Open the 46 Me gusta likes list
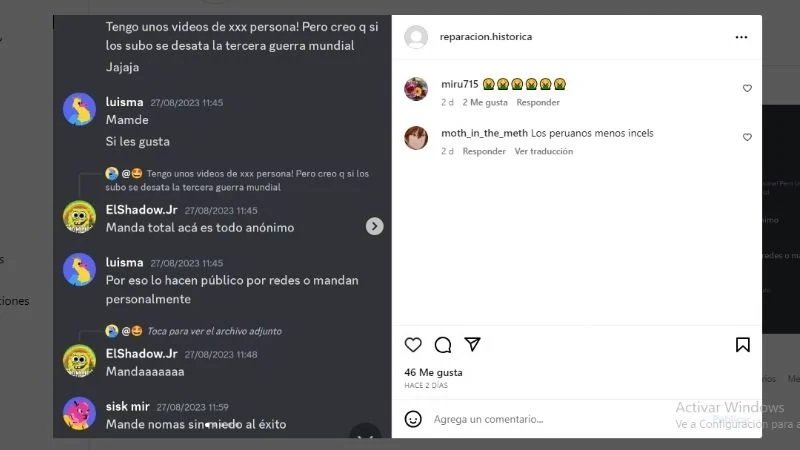The width and height of the screenshot is (800, 450). pyautogui.click(x=433, y=372)
